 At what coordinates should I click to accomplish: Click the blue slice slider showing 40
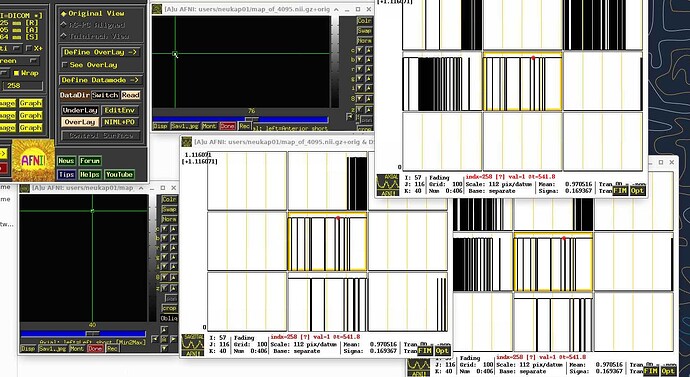(x=83, y=334)
